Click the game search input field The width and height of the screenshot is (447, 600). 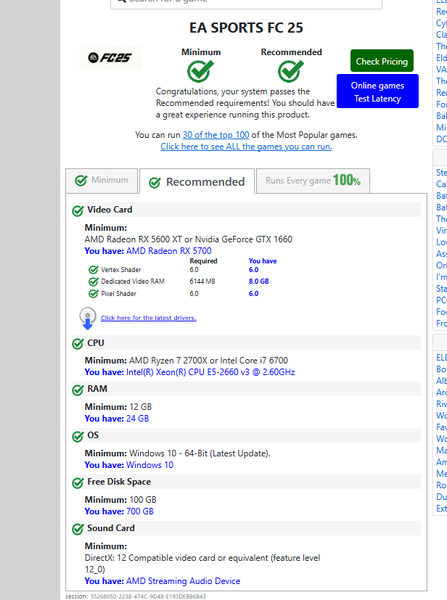246,3
